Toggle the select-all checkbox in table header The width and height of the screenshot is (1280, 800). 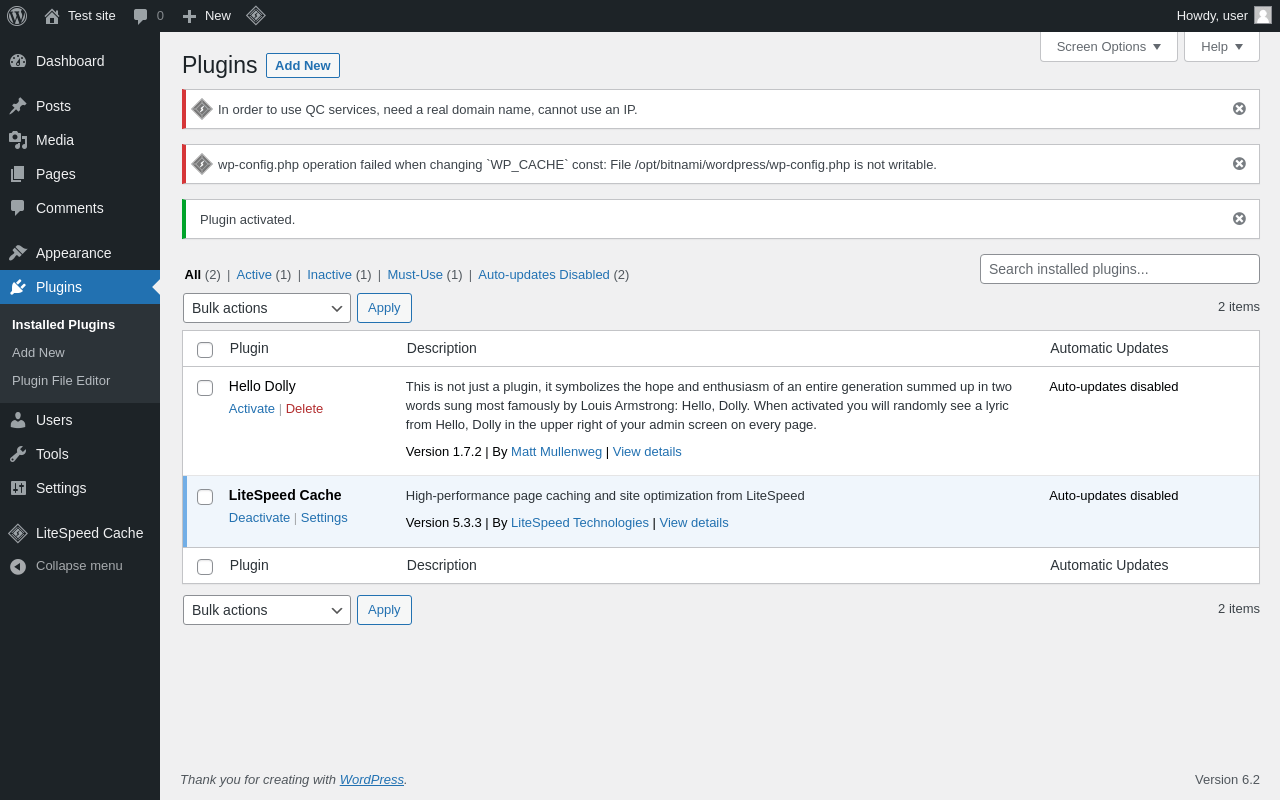pos(205,350)
